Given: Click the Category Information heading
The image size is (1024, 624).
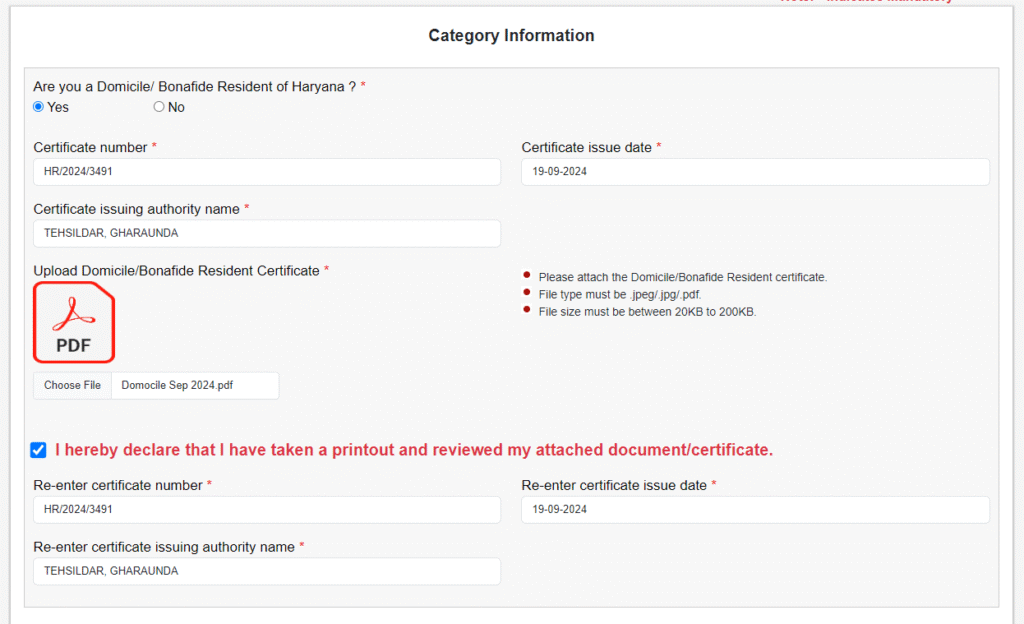Looking at the screenshot, I should tap(511, 35).
